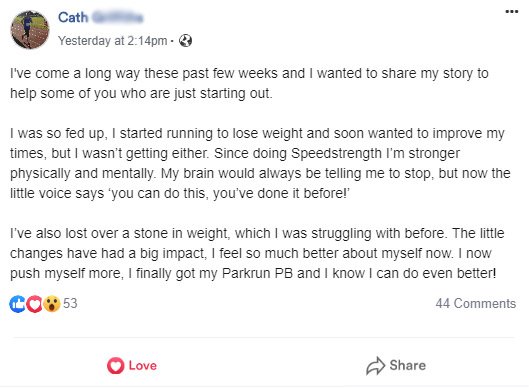This screenshot has width=529, height=388.
Task: Click the first paragraph starting I've come
Action: [249, 83]
